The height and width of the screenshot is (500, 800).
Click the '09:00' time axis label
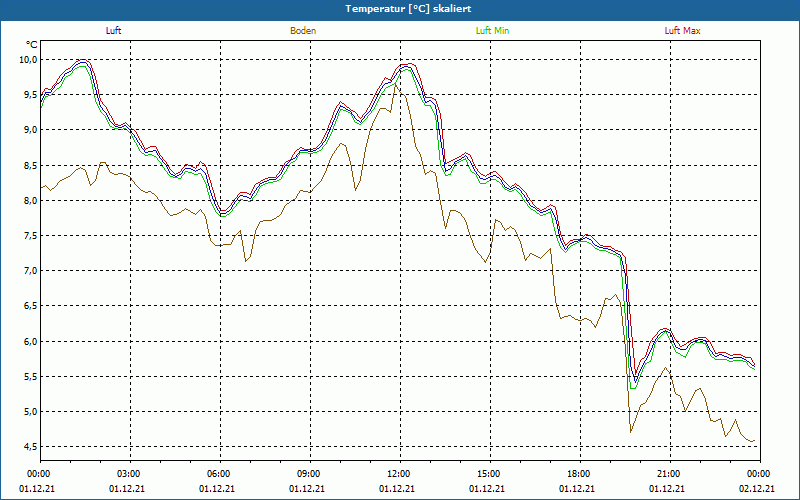click(x=307, y=474)
